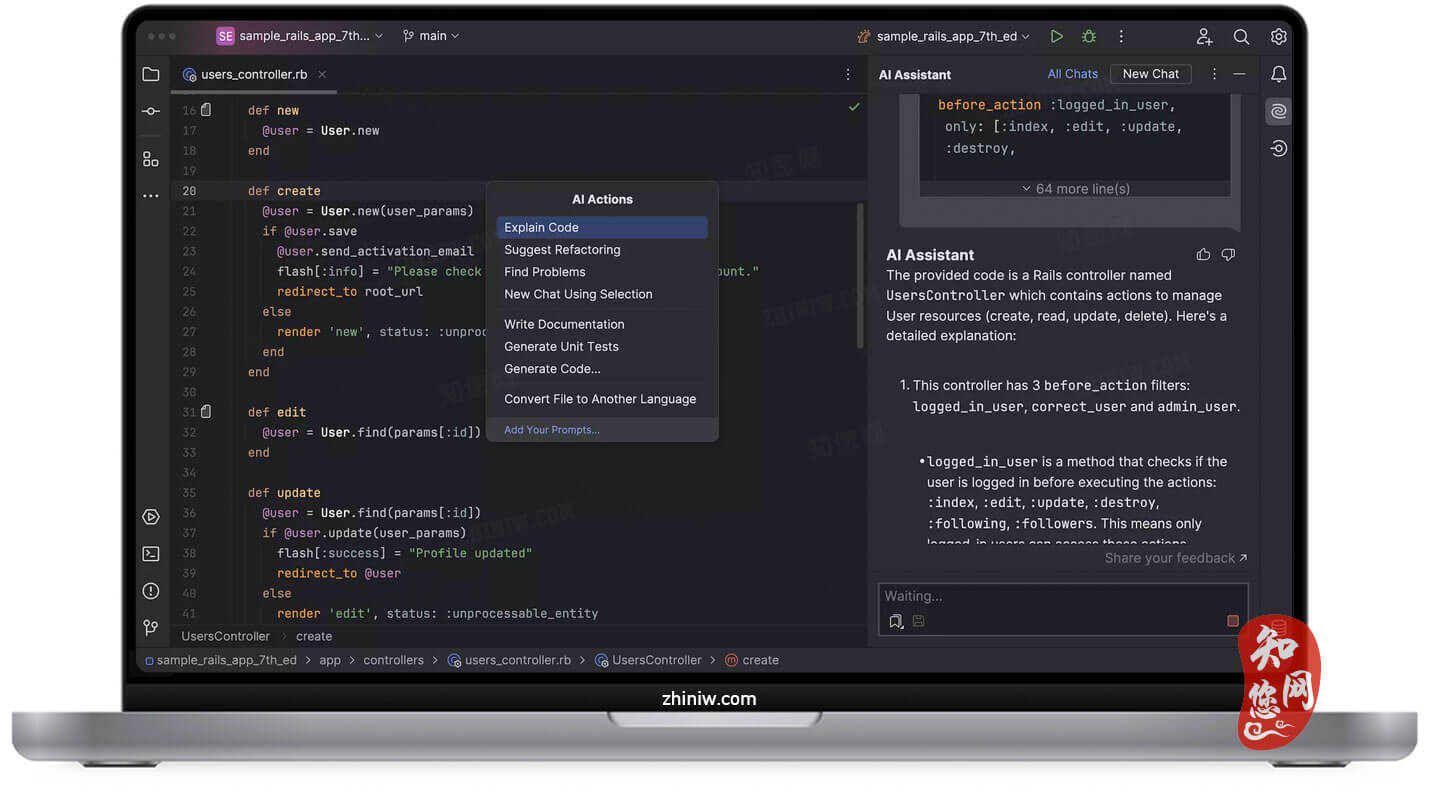Click sample_rails_app_7th_ed in the breadcrumb bar
This screenshot has height=797, width=1429.
click(x=220, y=660)
